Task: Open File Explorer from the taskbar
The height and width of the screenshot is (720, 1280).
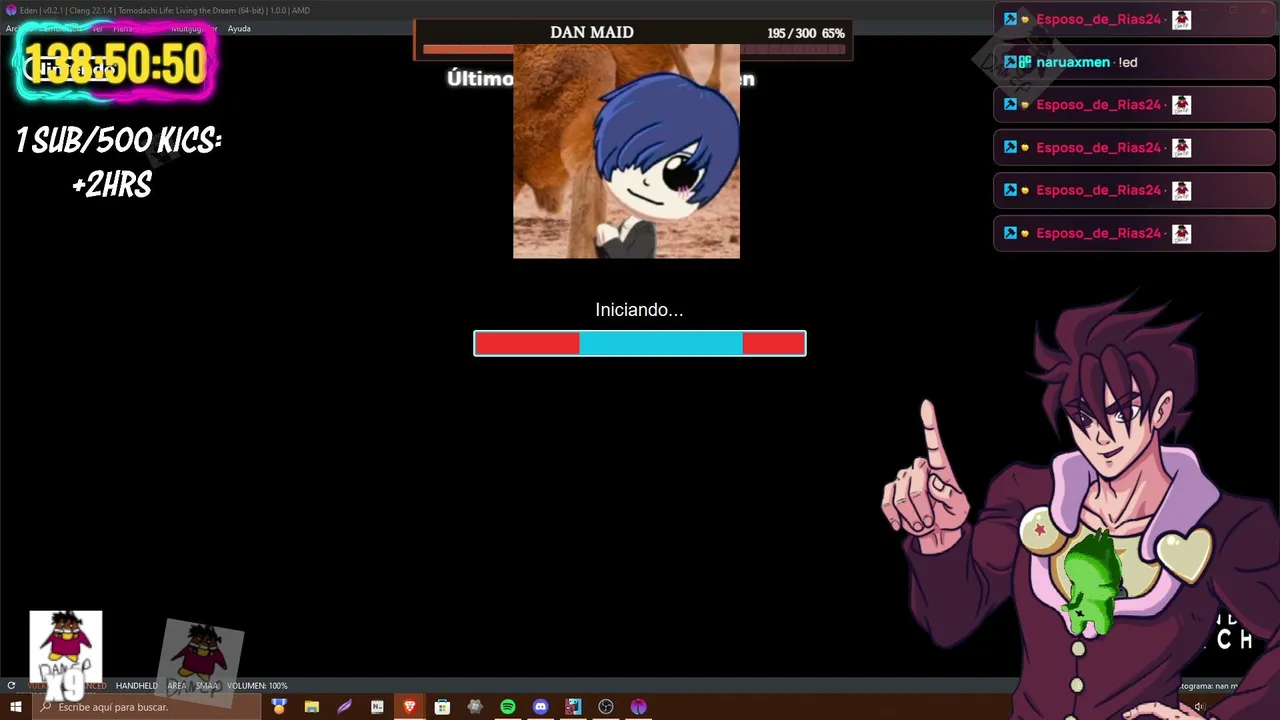Action: (311, 707)
